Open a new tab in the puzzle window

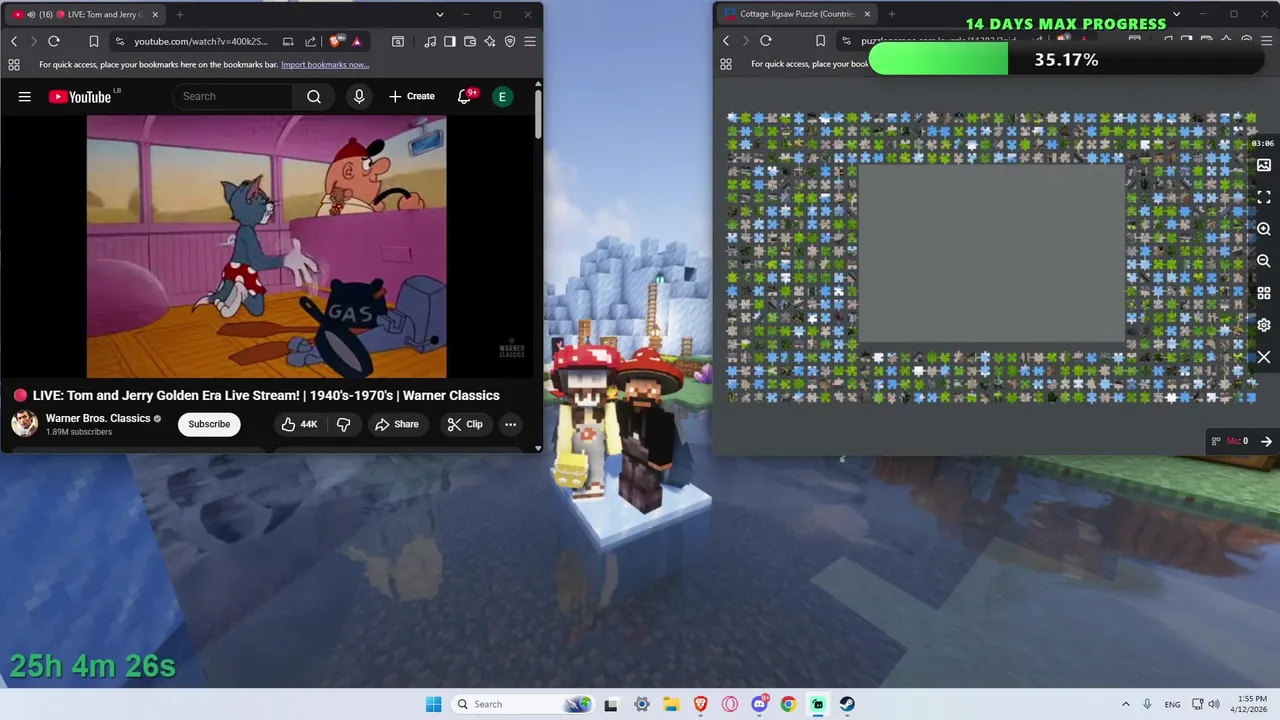892,14
